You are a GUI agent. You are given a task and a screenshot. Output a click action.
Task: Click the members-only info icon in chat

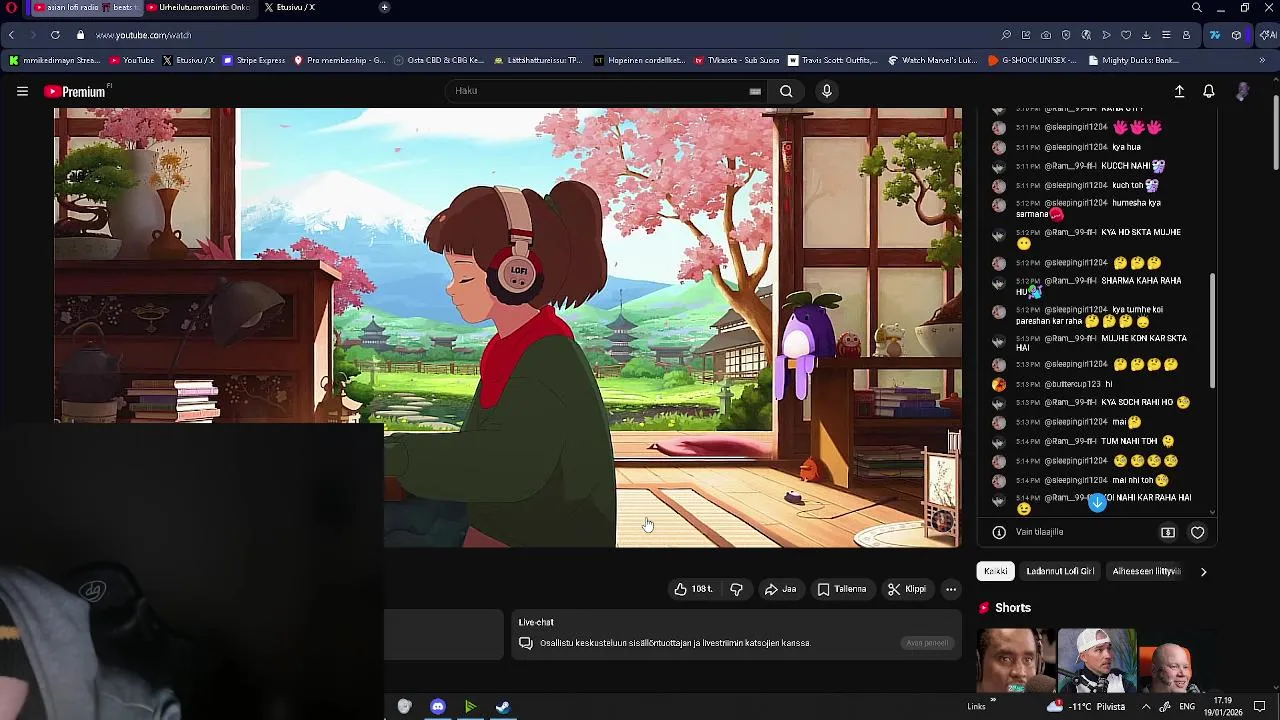pos(998,532)
